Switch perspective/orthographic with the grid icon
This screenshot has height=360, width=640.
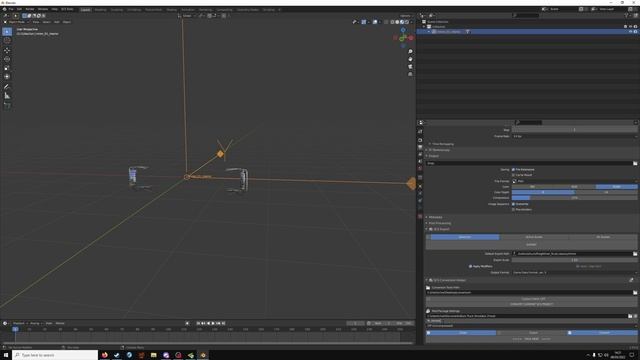click(410, 74)
